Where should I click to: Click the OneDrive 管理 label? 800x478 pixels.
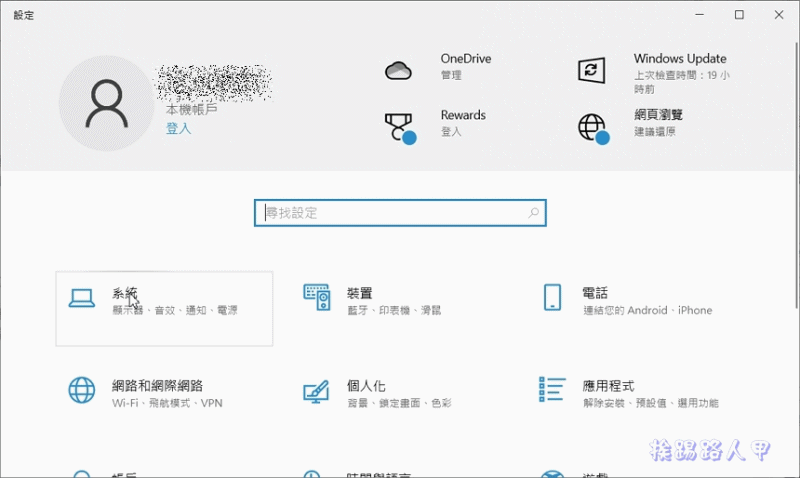pyautogui.click(x=451, y=75)
